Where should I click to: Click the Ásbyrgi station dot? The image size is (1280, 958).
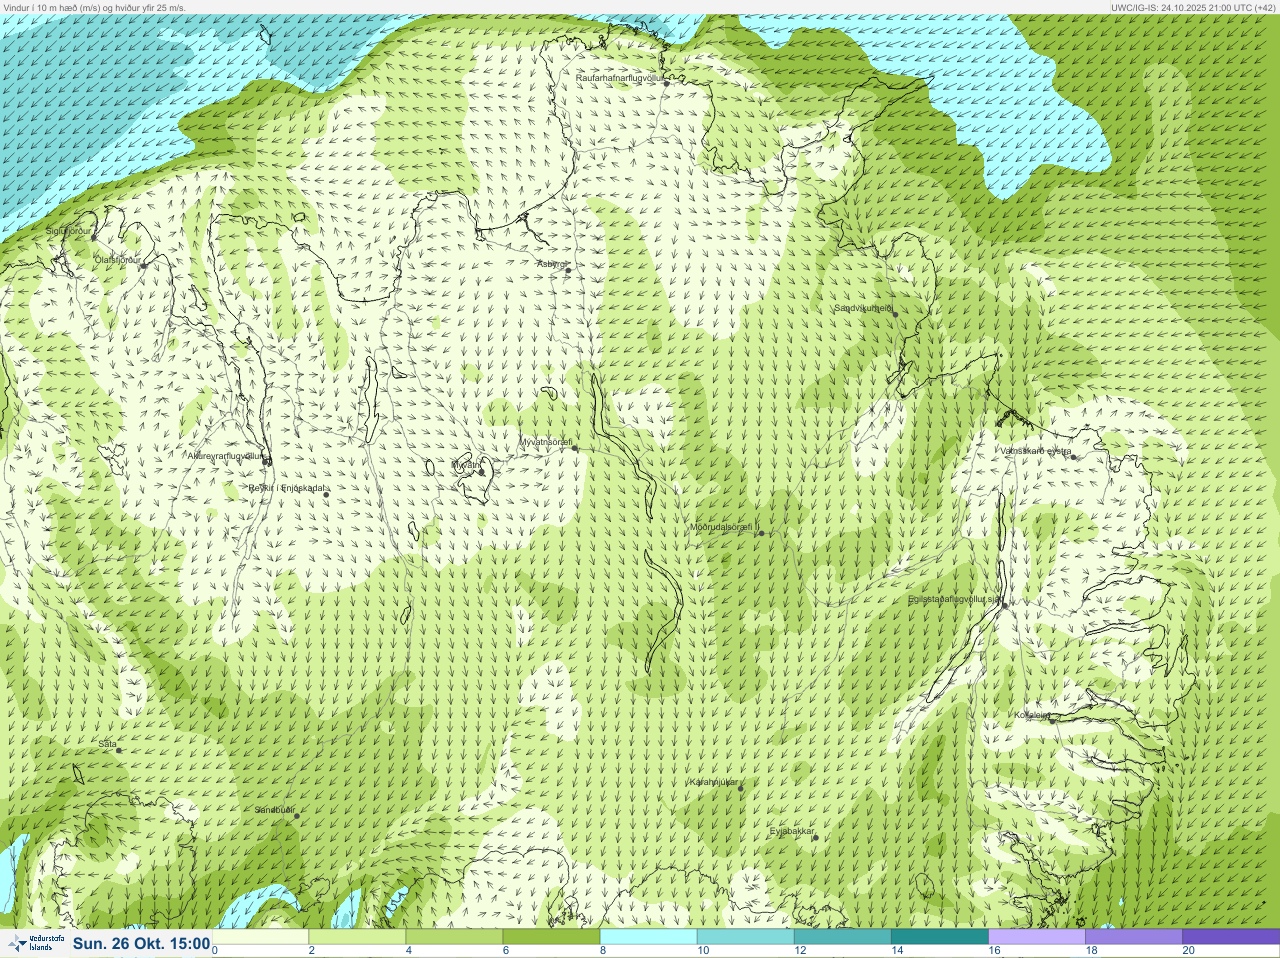(x=568, y=270)
